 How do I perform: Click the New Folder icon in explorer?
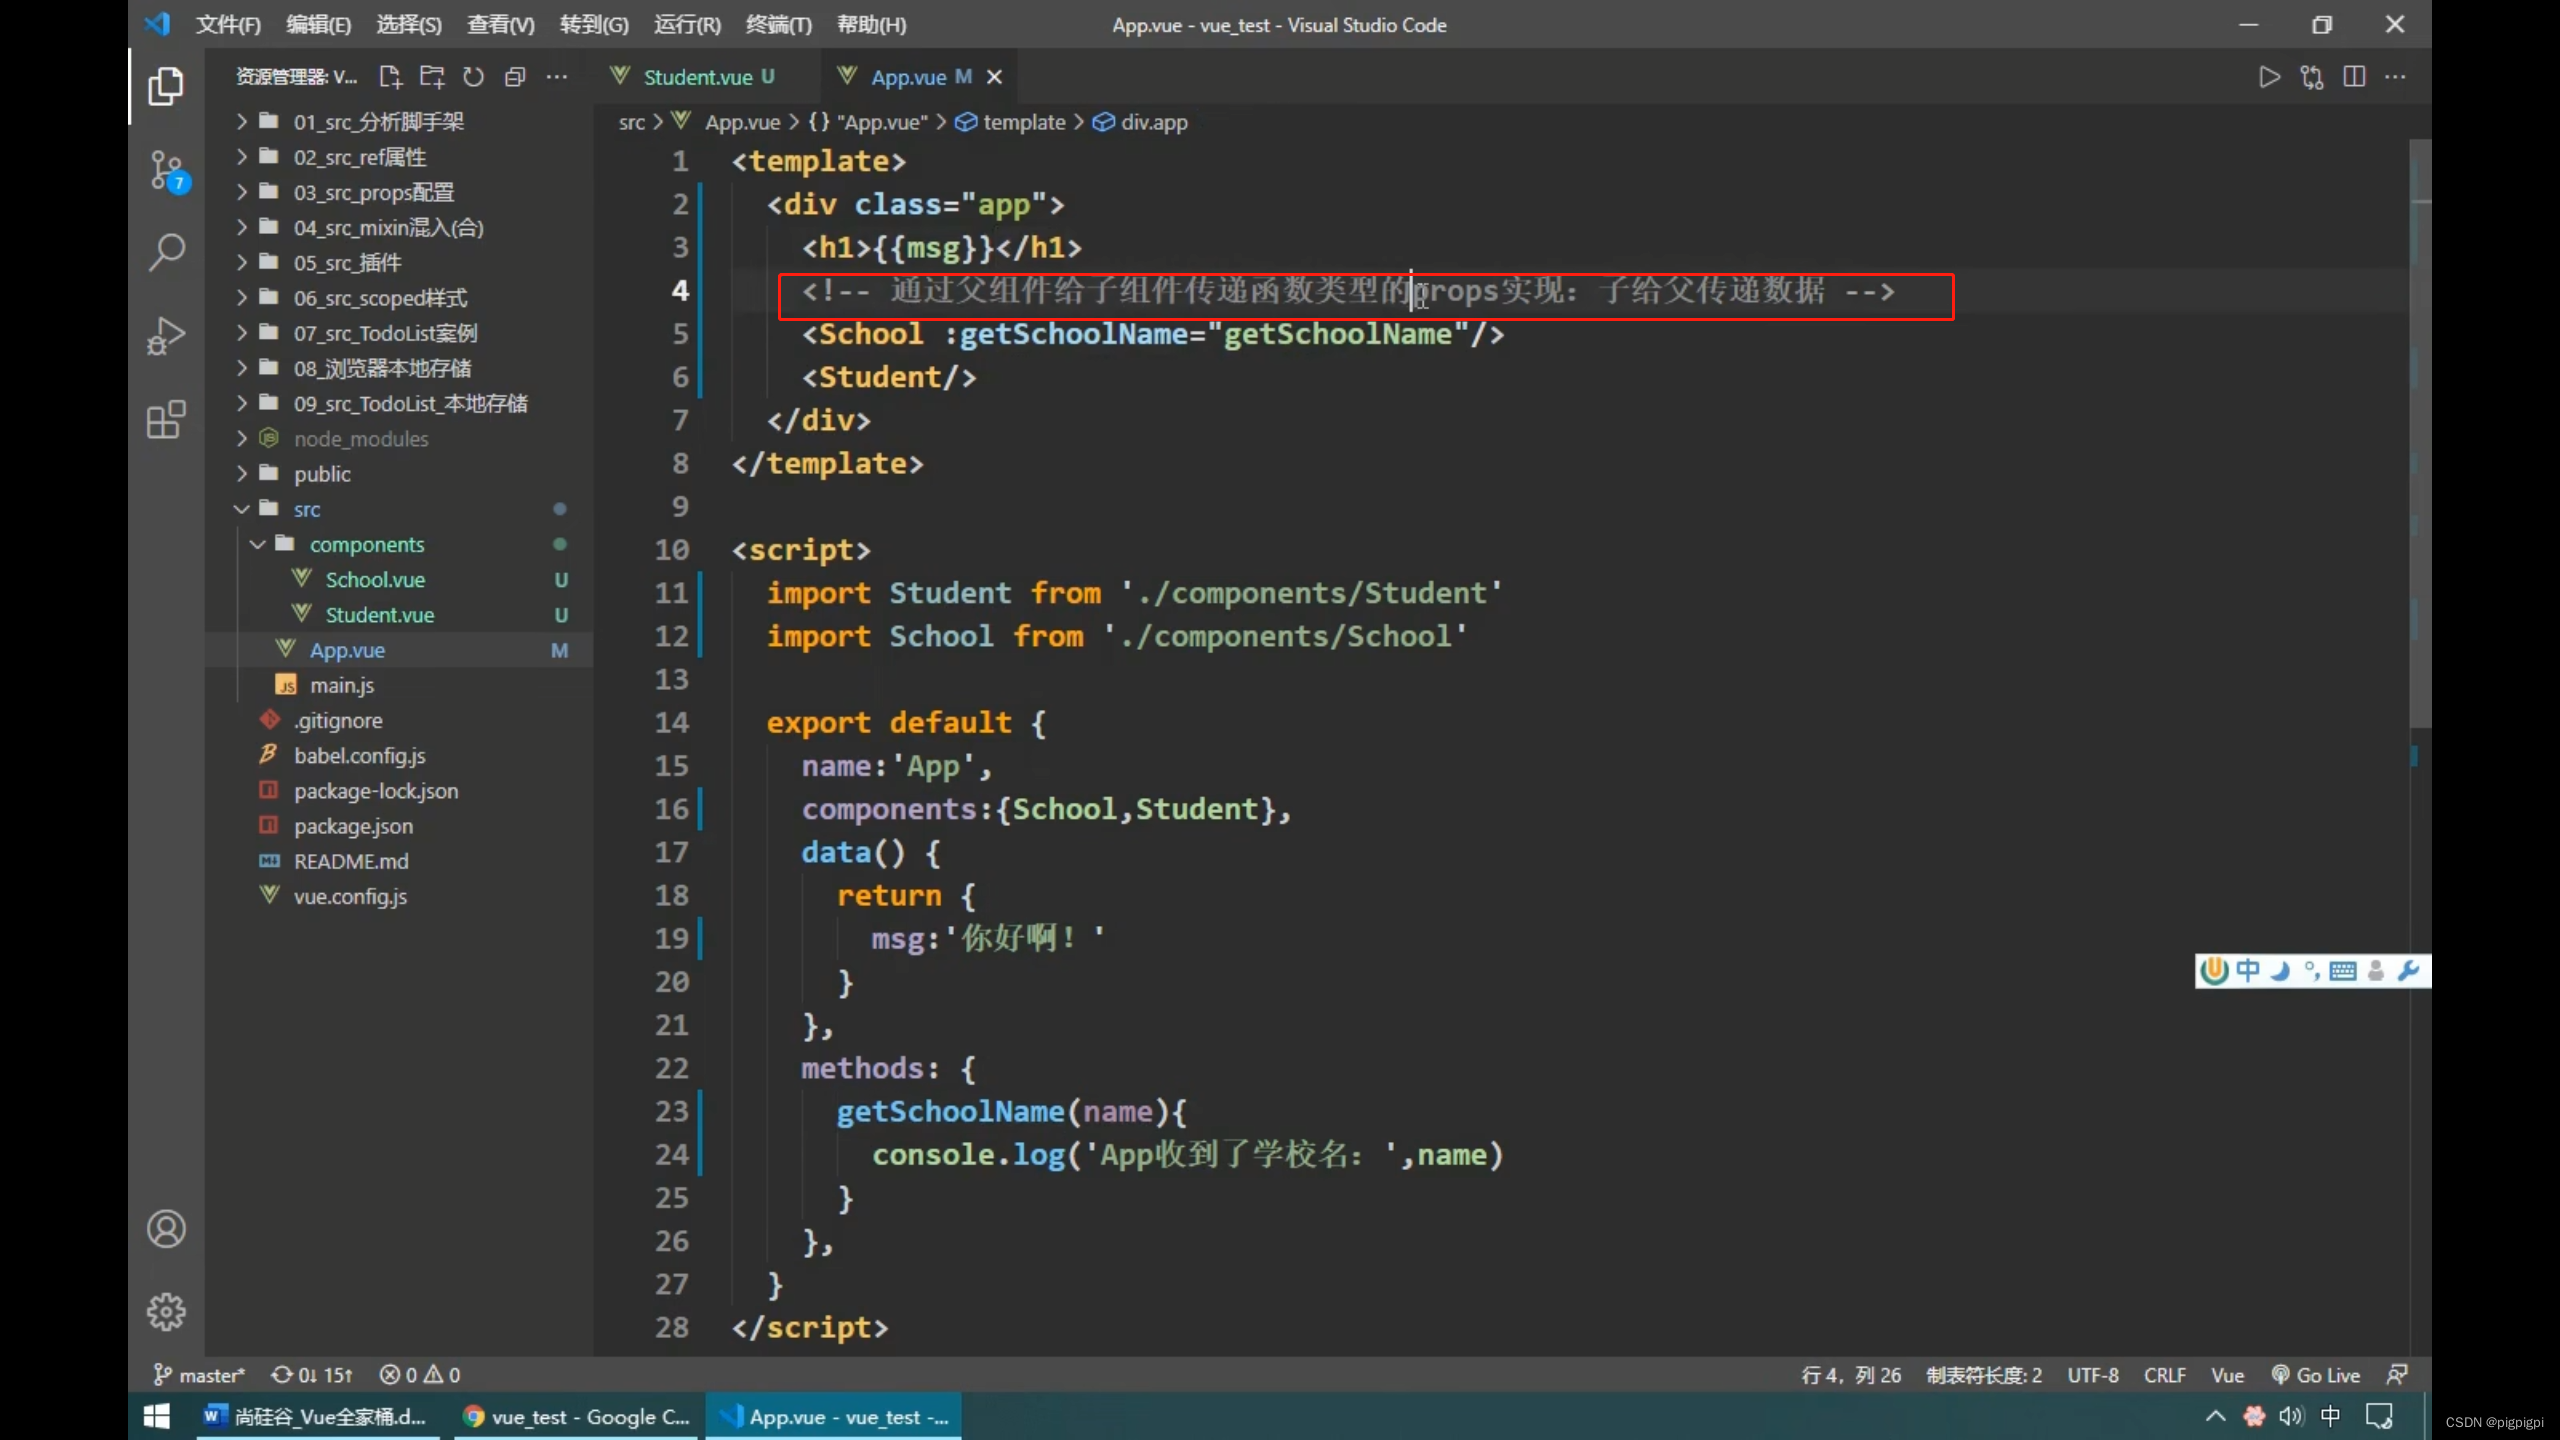click(432, 77)
